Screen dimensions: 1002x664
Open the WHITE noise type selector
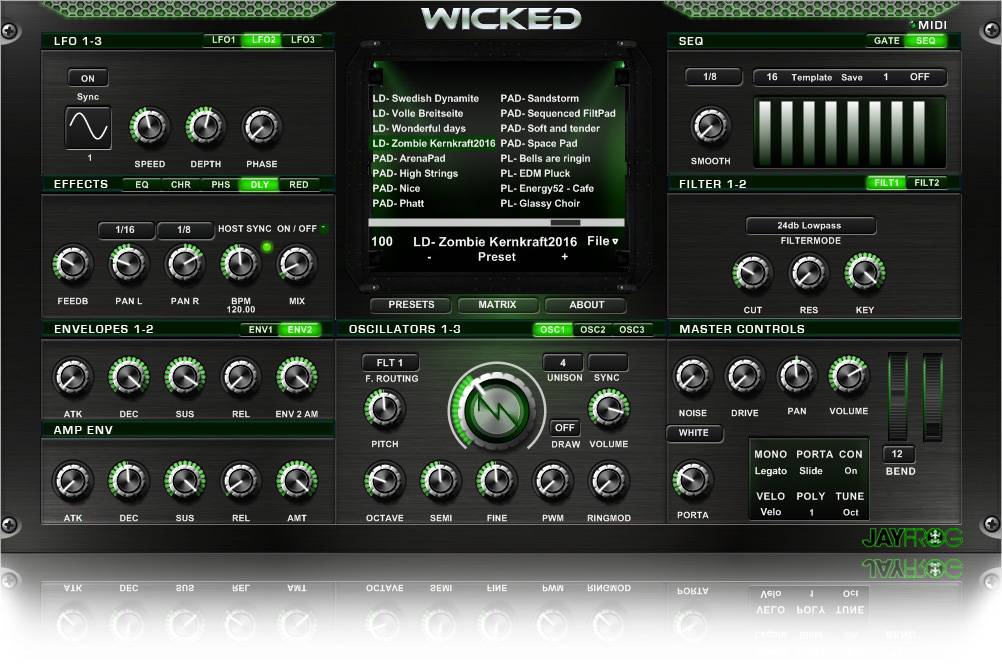tap(693, 433)
